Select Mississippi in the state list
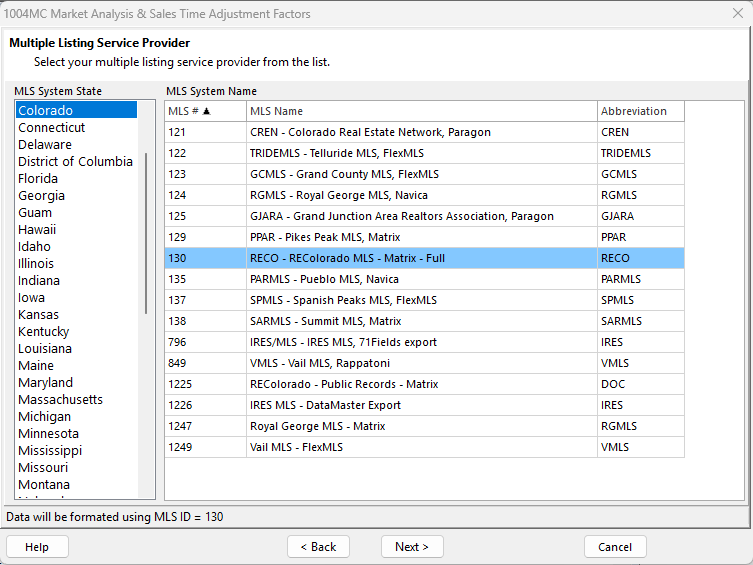The height and width of the screenshot is (565, 753). click(x=76, y=450)
